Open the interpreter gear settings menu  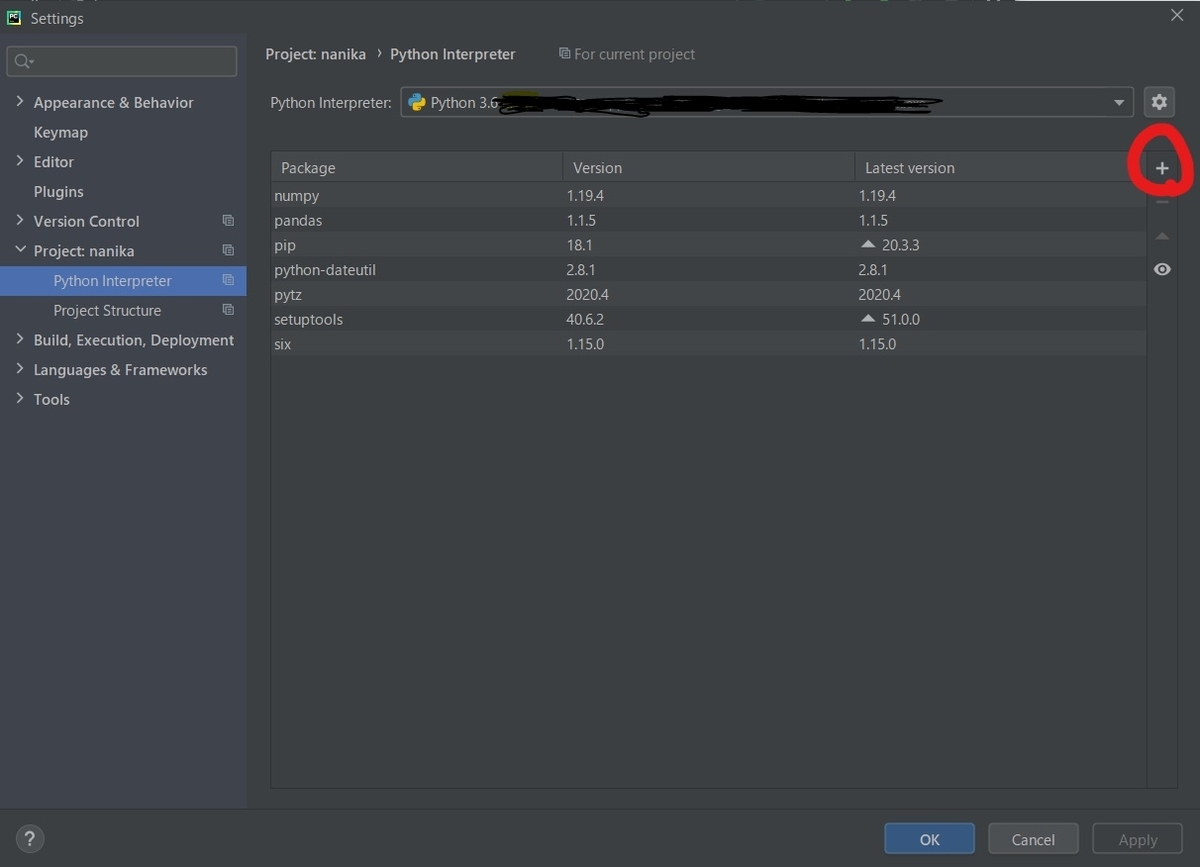(x=1159, y=102)
